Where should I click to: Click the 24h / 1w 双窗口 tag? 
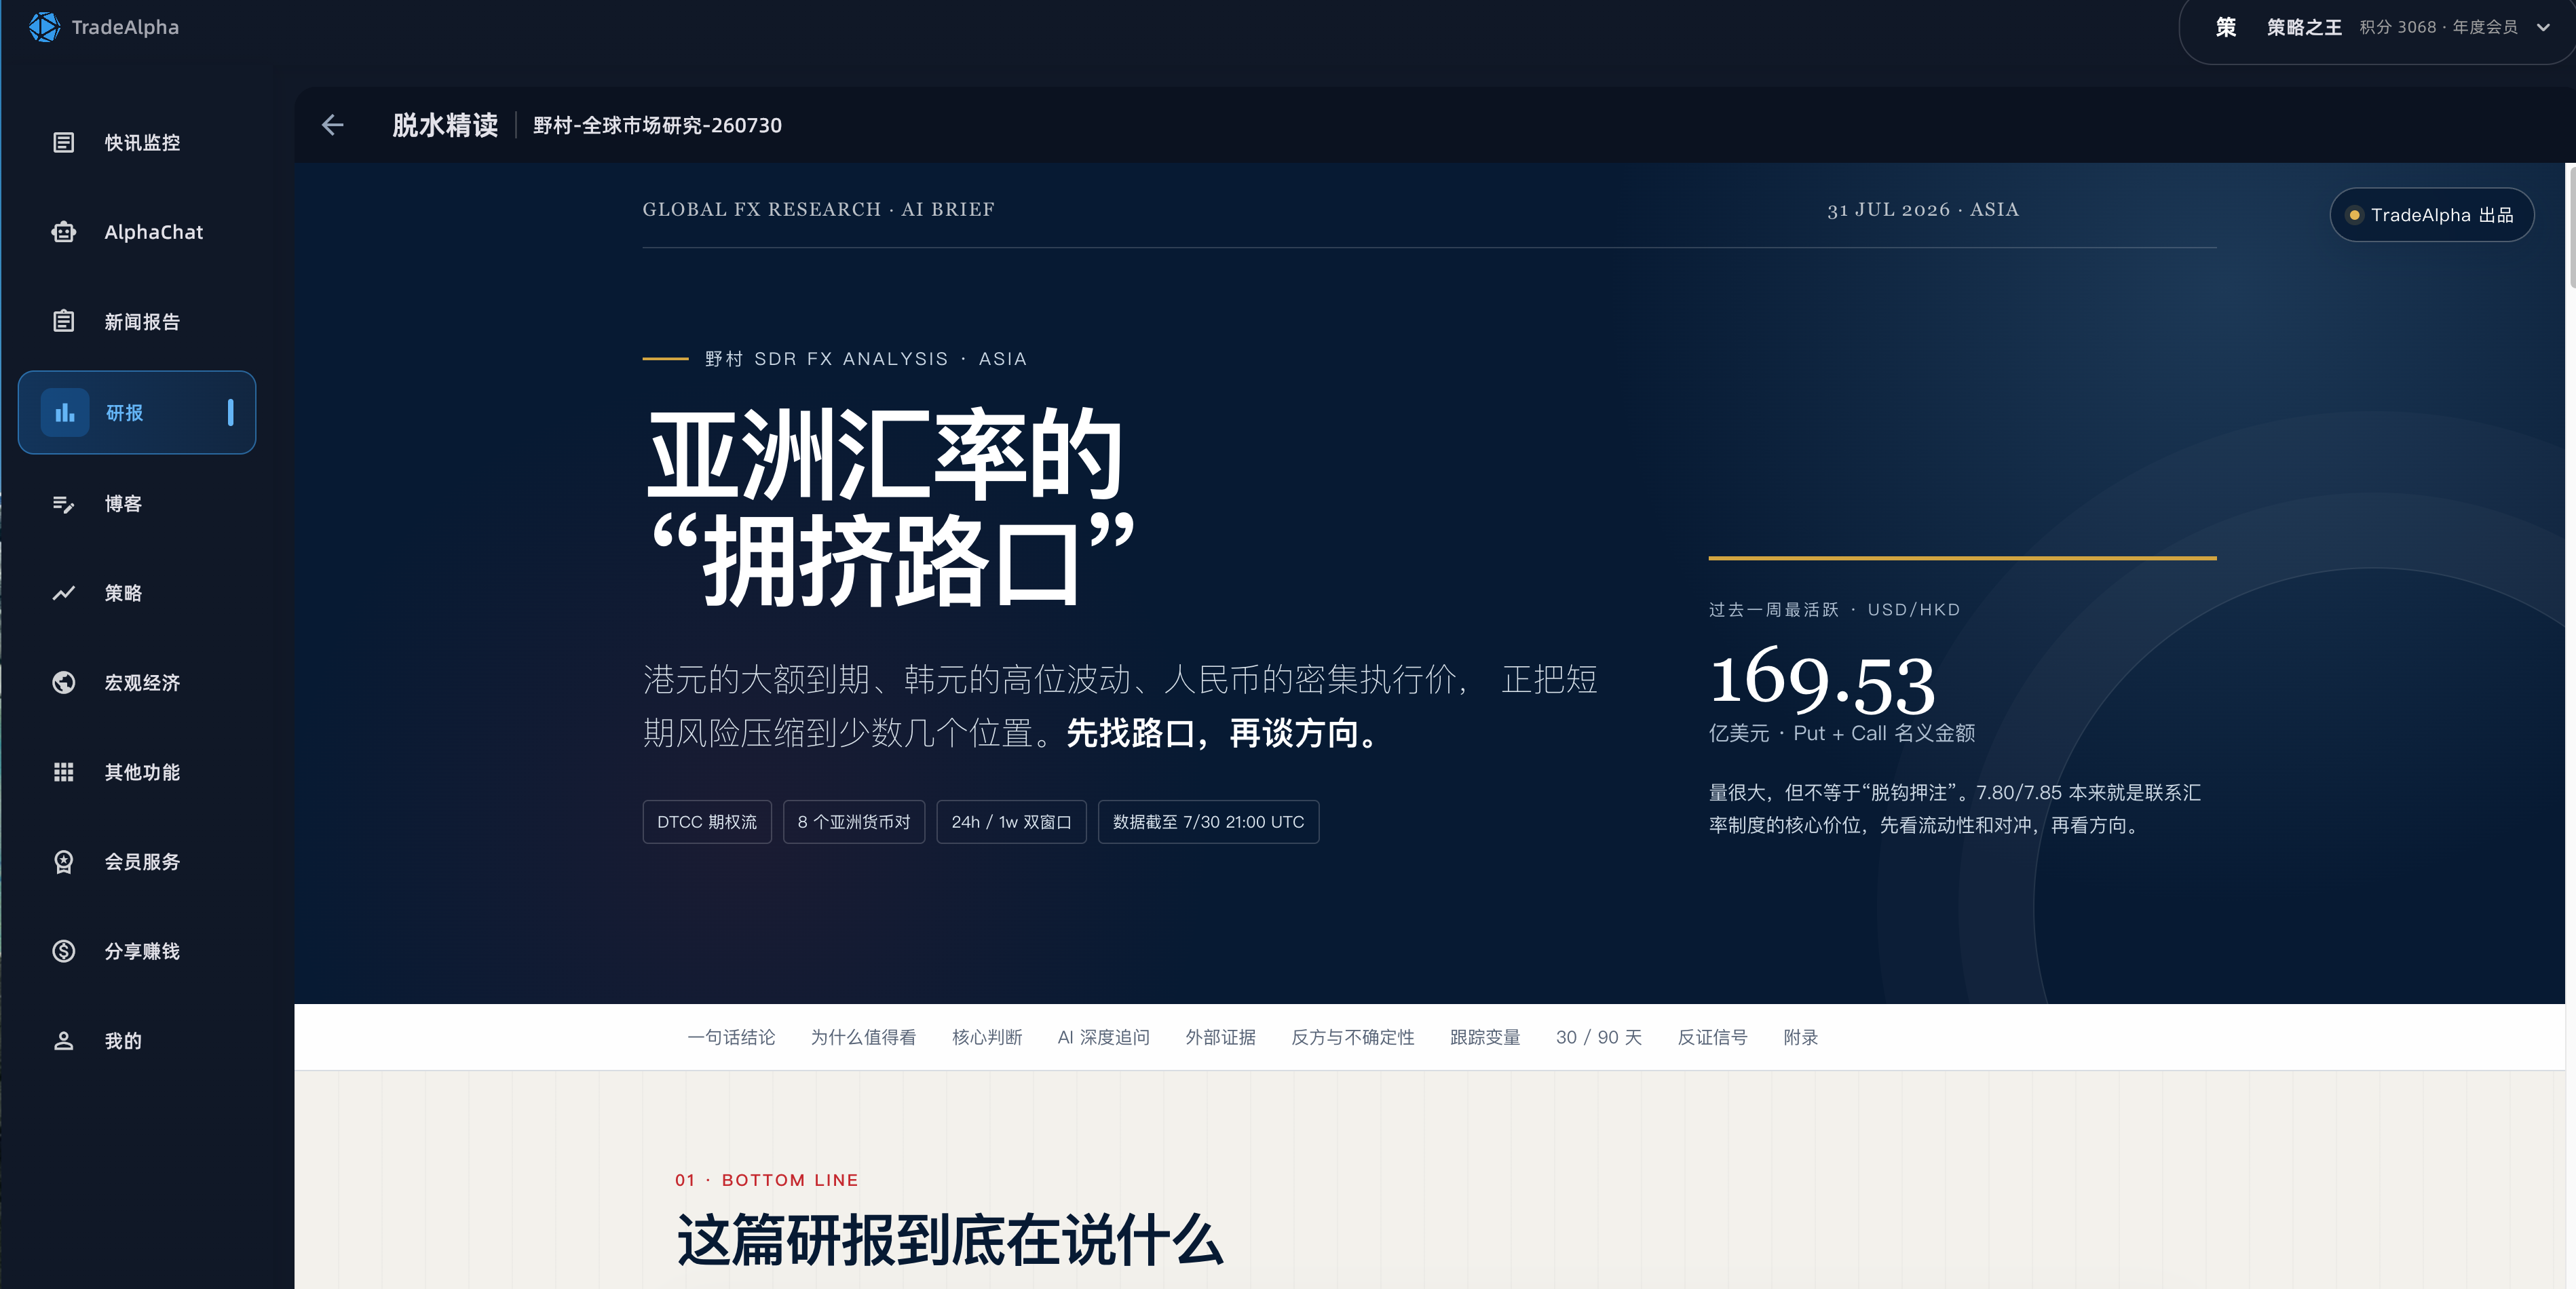coord(1011,822)
